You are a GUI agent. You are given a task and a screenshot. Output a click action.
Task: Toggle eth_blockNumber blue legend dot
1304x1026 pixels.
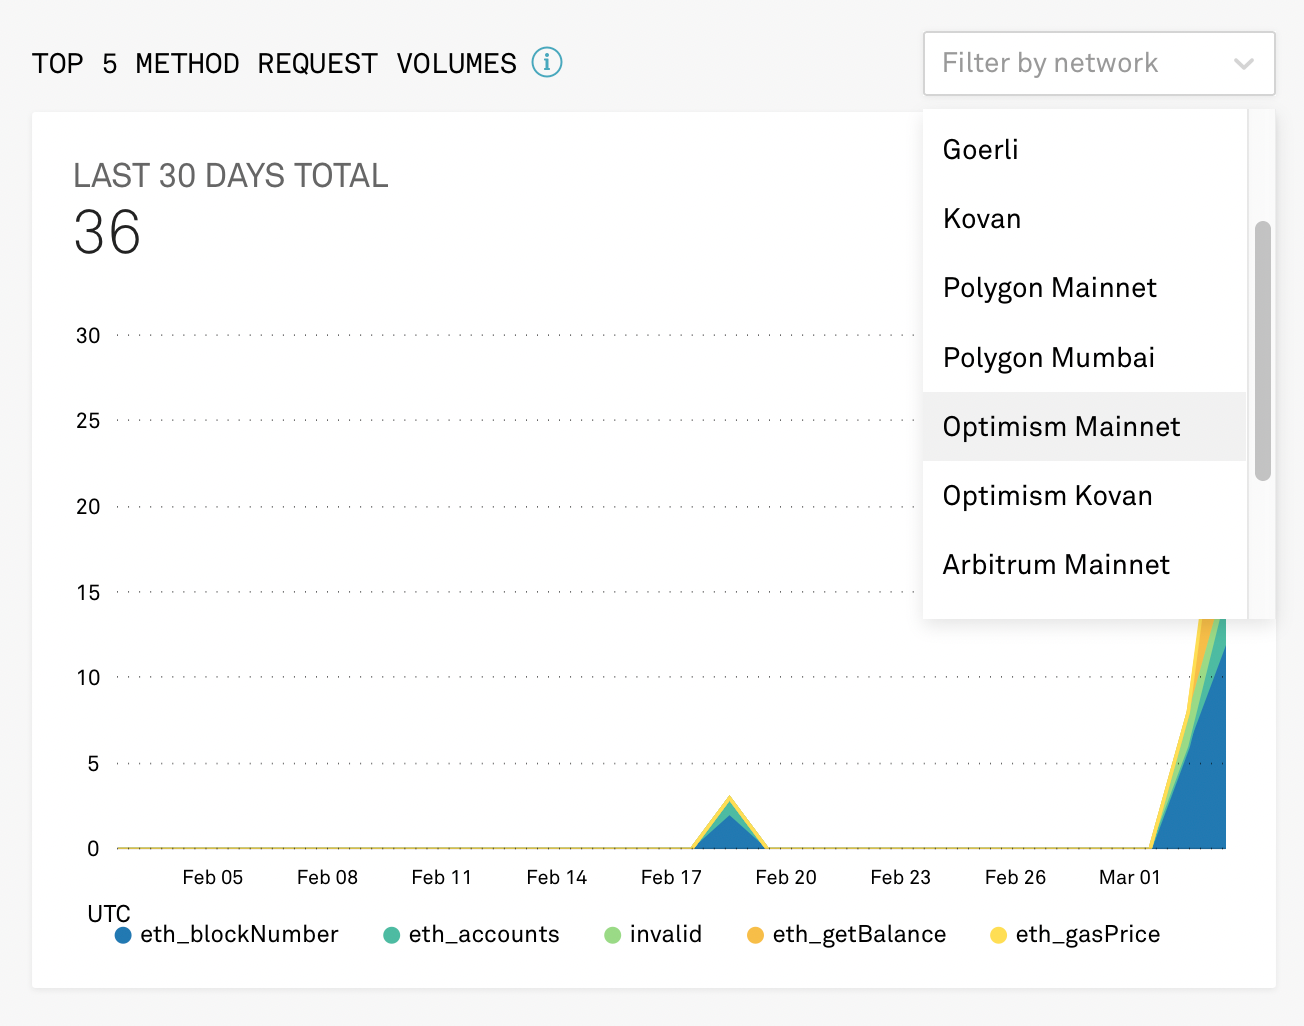pos(123,935)
